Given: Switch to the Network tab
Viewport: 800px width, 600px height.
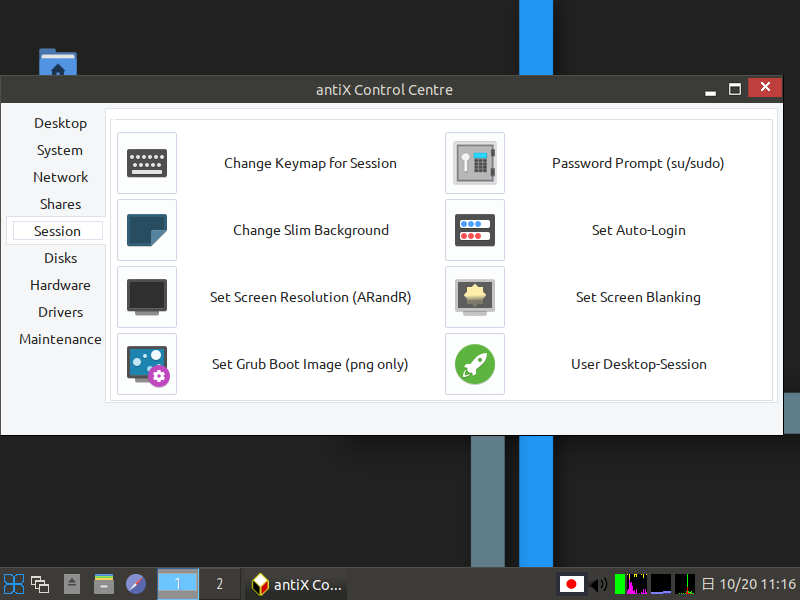Looking at the screenshot, I should click(x=60, y=177).
